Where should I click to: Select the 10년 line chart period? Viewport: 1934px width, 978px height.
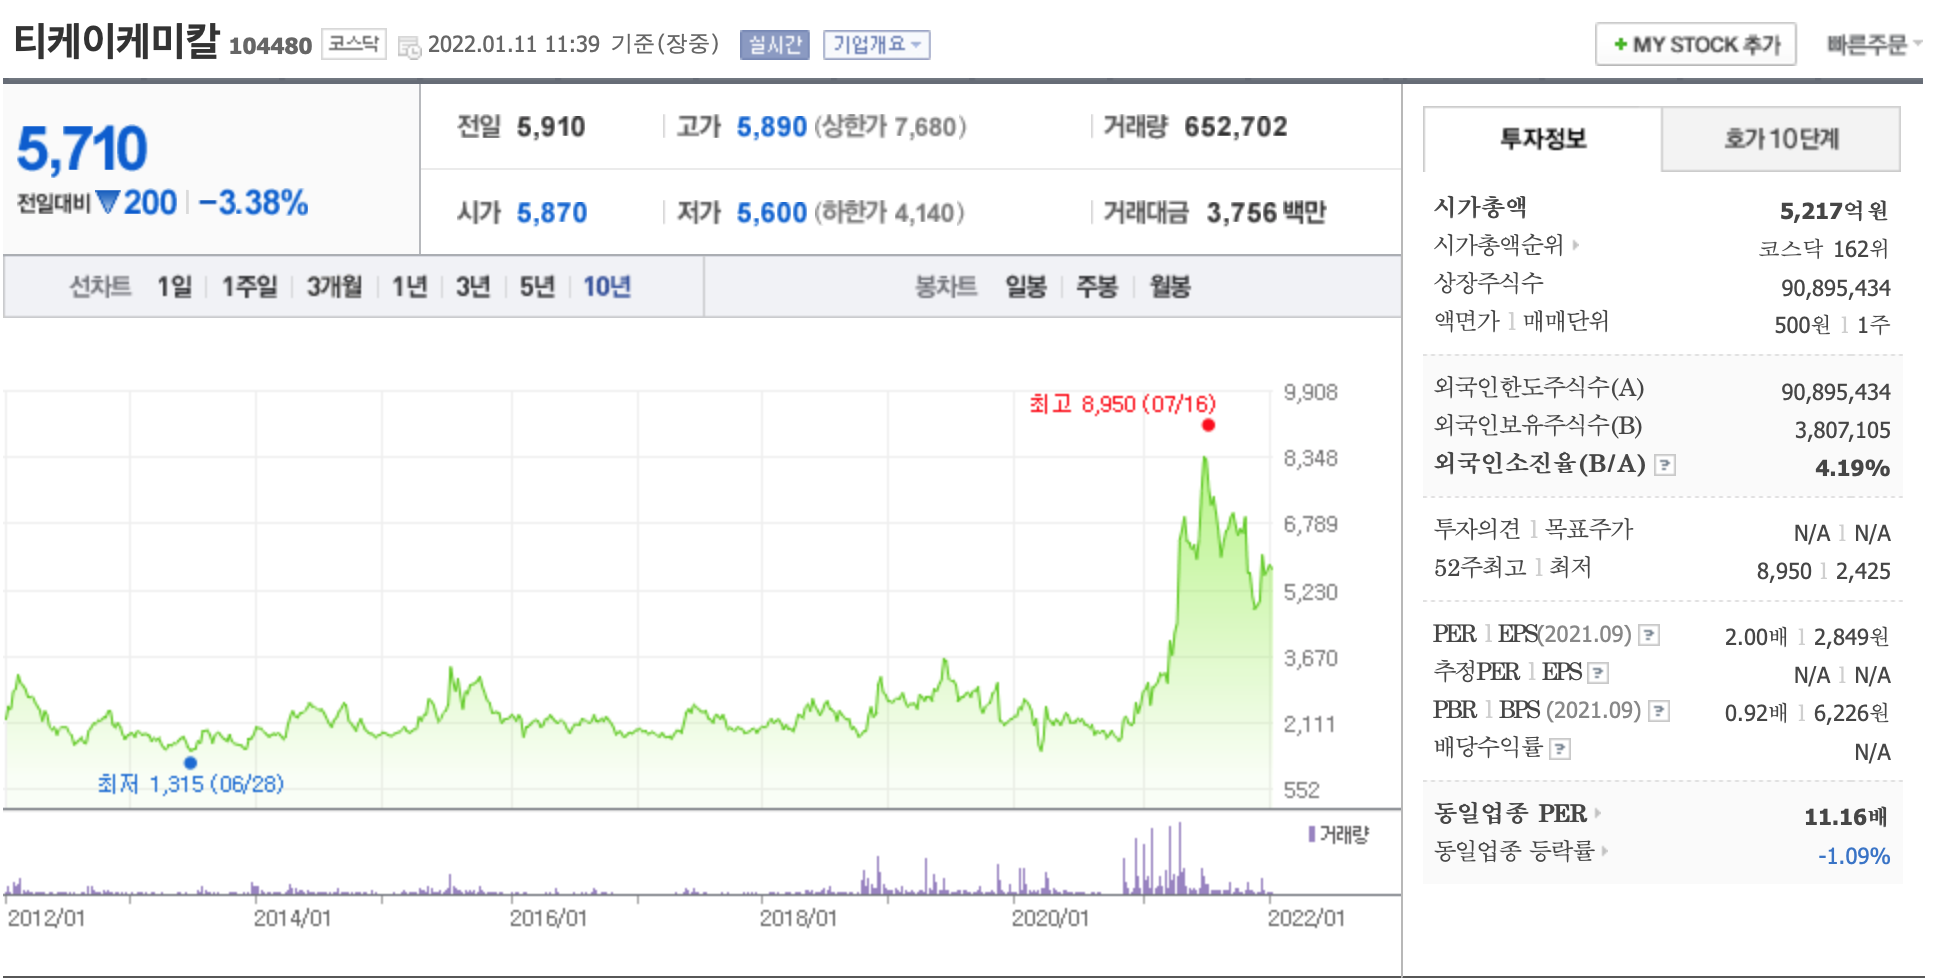607,287
